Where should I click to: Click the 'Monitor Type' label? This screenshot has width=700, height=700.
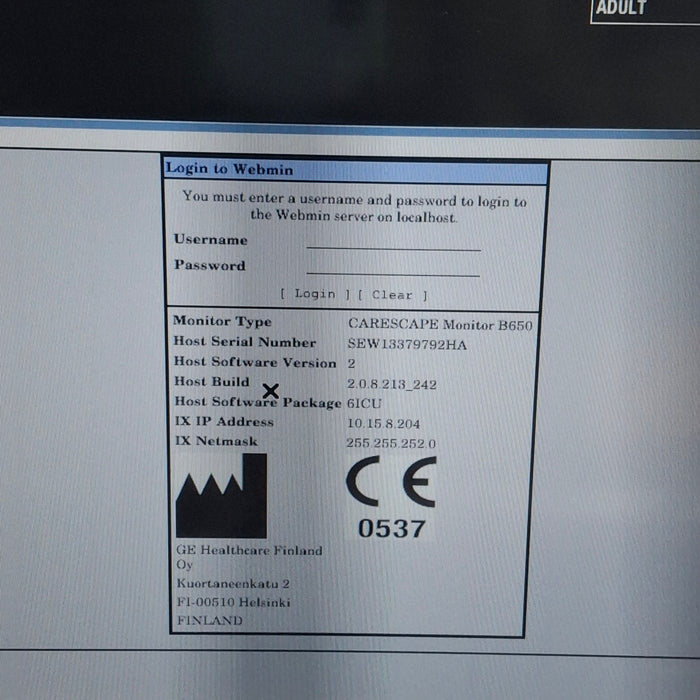point(222,321)
